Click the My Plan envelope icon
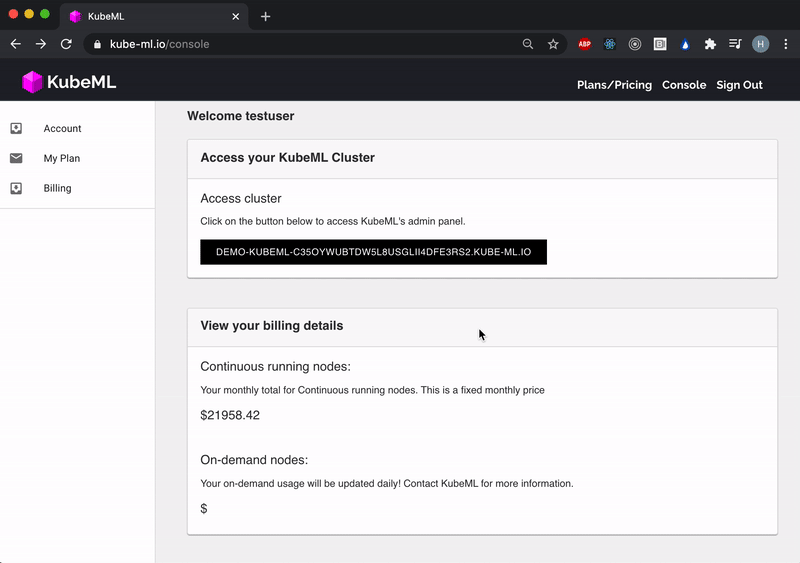This screenshot has height=563, width=800. pos(16,158)
